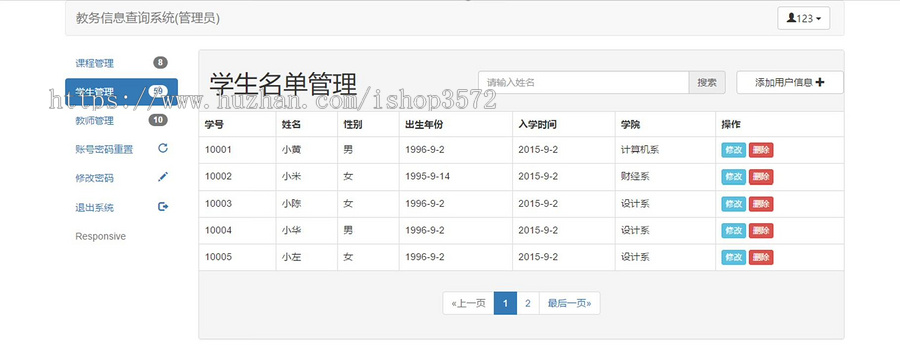Image resolution: width=900 pixels, height=364 pixels.
Task: Focus the 请输入姓名 search field
Action: pyautogui.click(x=583, y=83)
